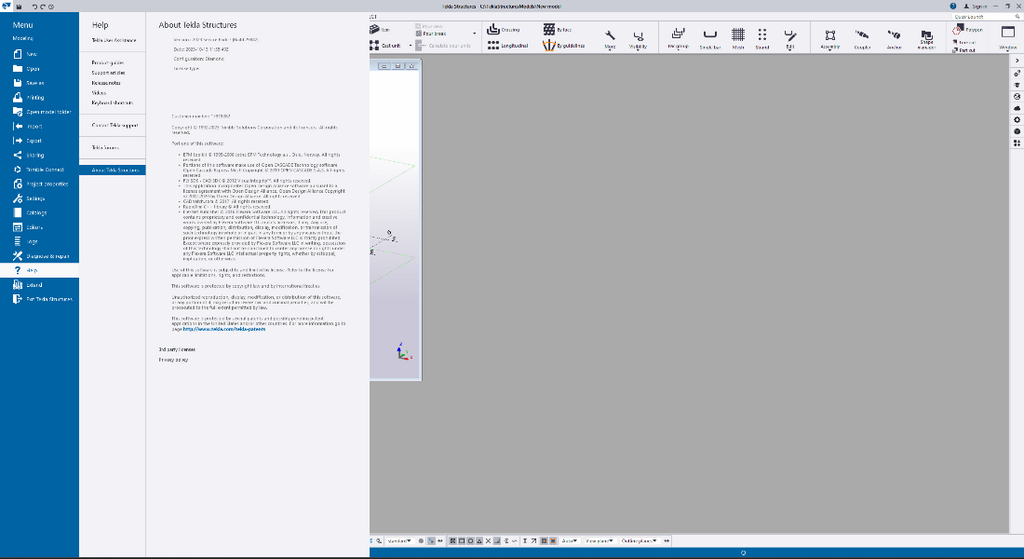Image resolution: width=1024 pixels, height=559 pixels.
Task: Open Product guides link
Action: point(108,63)
